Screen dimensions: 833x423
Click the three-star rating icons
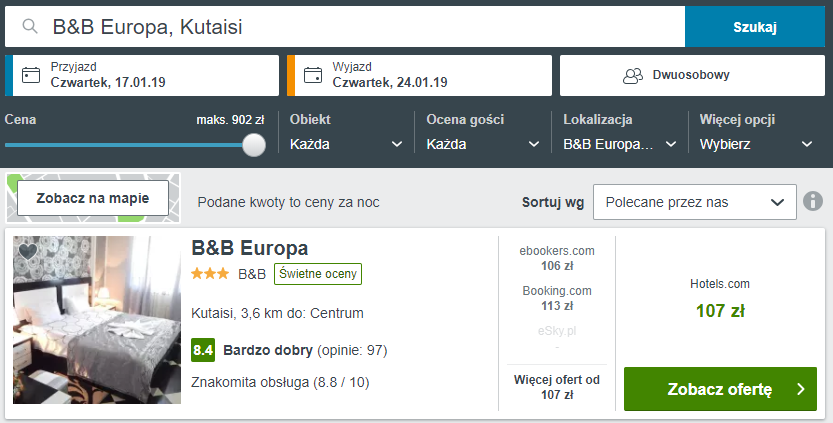(210, 274)
